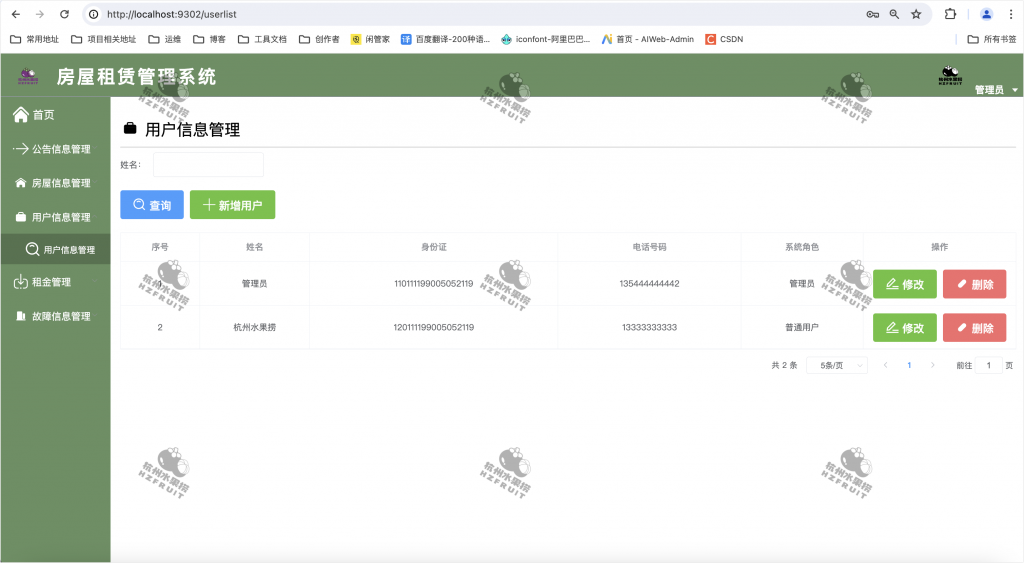Expand the 管理员 user dropdown
This screenshot has height=563, width=1024.
click(996, 90)
